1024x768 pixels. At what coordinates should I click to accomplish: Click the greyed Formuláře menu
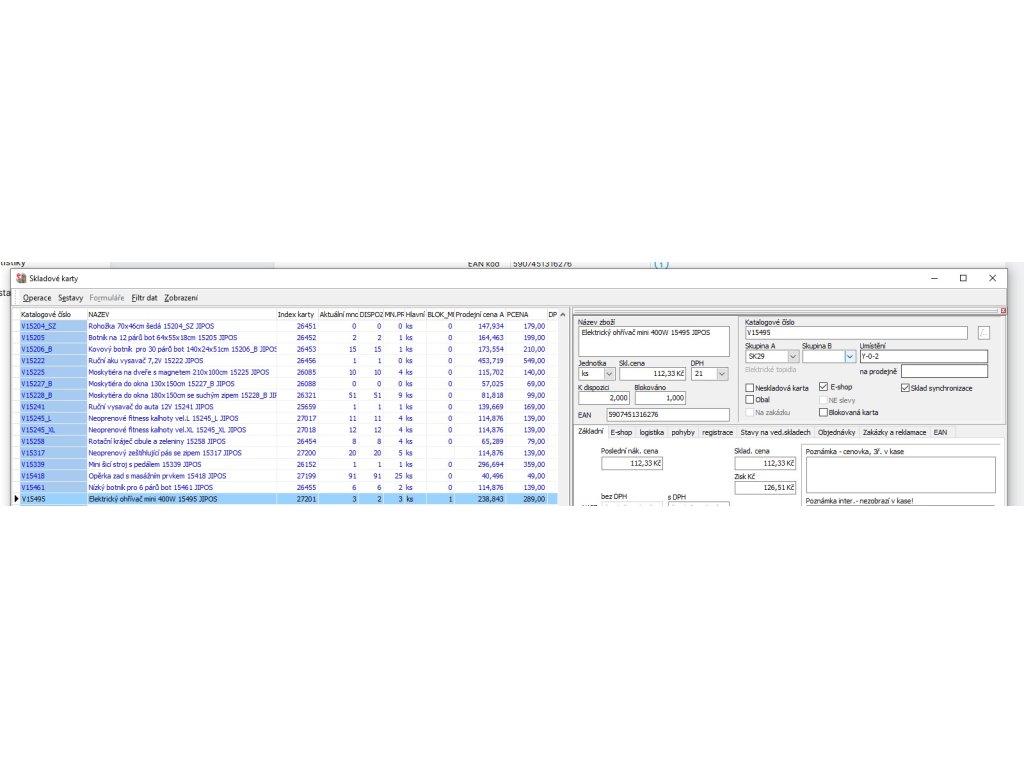pos(106,298)
